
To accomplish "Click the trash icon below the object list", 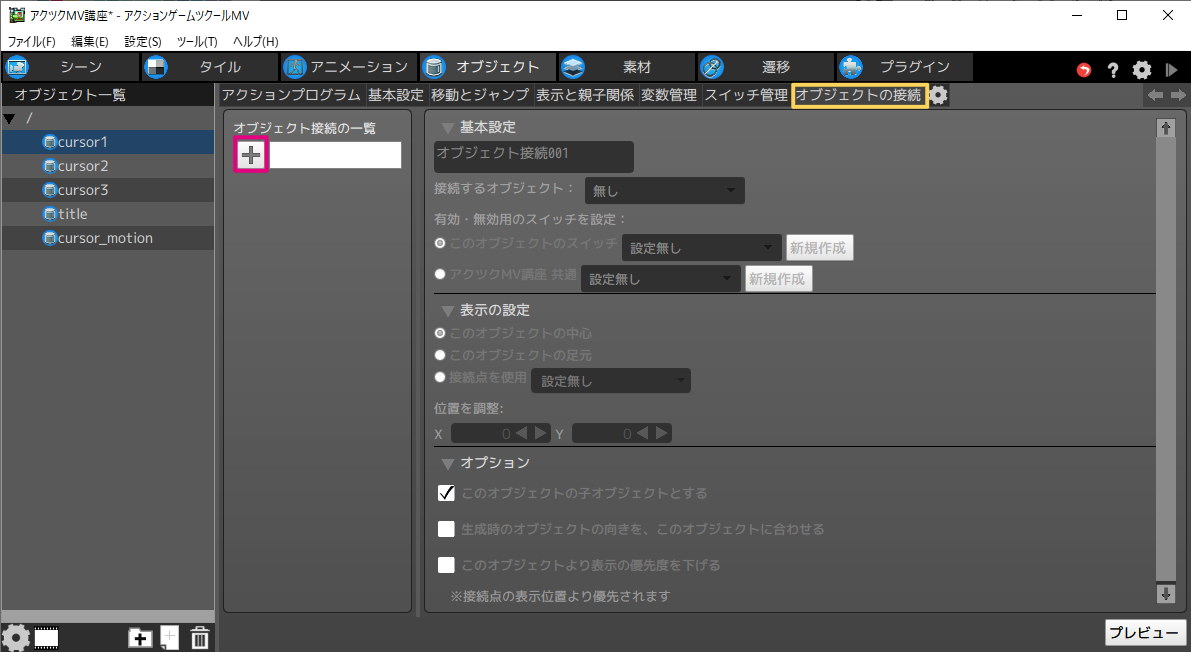I will click(200, 637).
